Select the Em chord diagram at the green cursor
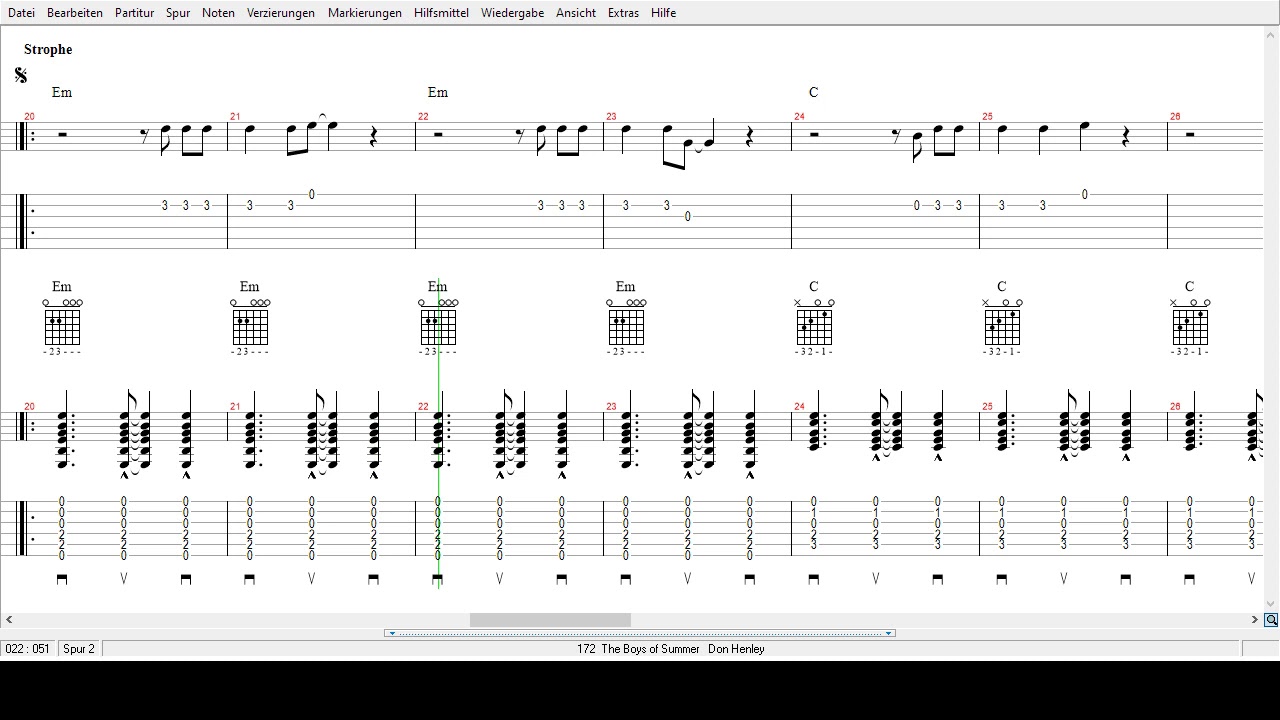The image size is (1280, 720). (x=438, y=327)
